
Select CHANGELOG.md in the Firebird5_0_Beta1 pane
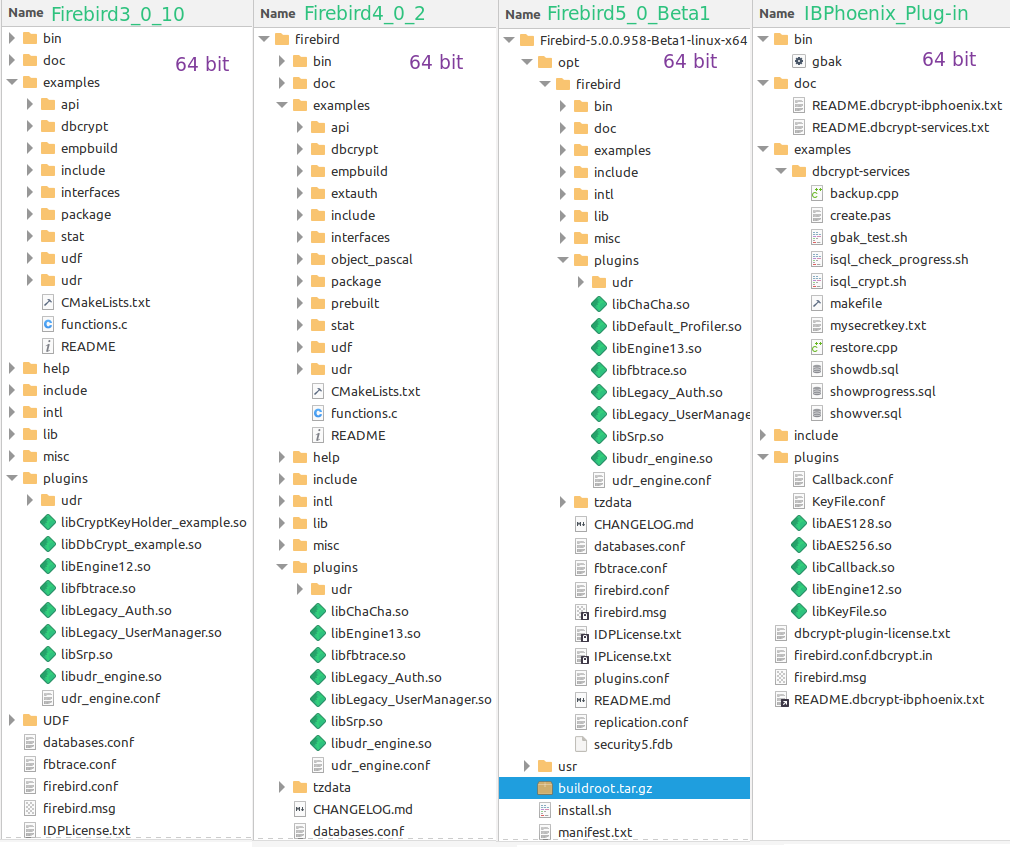tap(643, 524)
